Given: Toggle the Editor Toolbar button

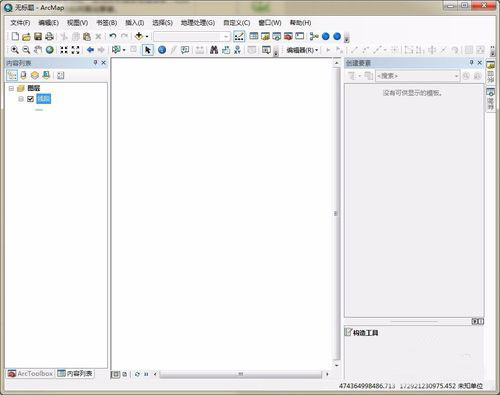Looking at the screenshot, I should click(239, 36).
